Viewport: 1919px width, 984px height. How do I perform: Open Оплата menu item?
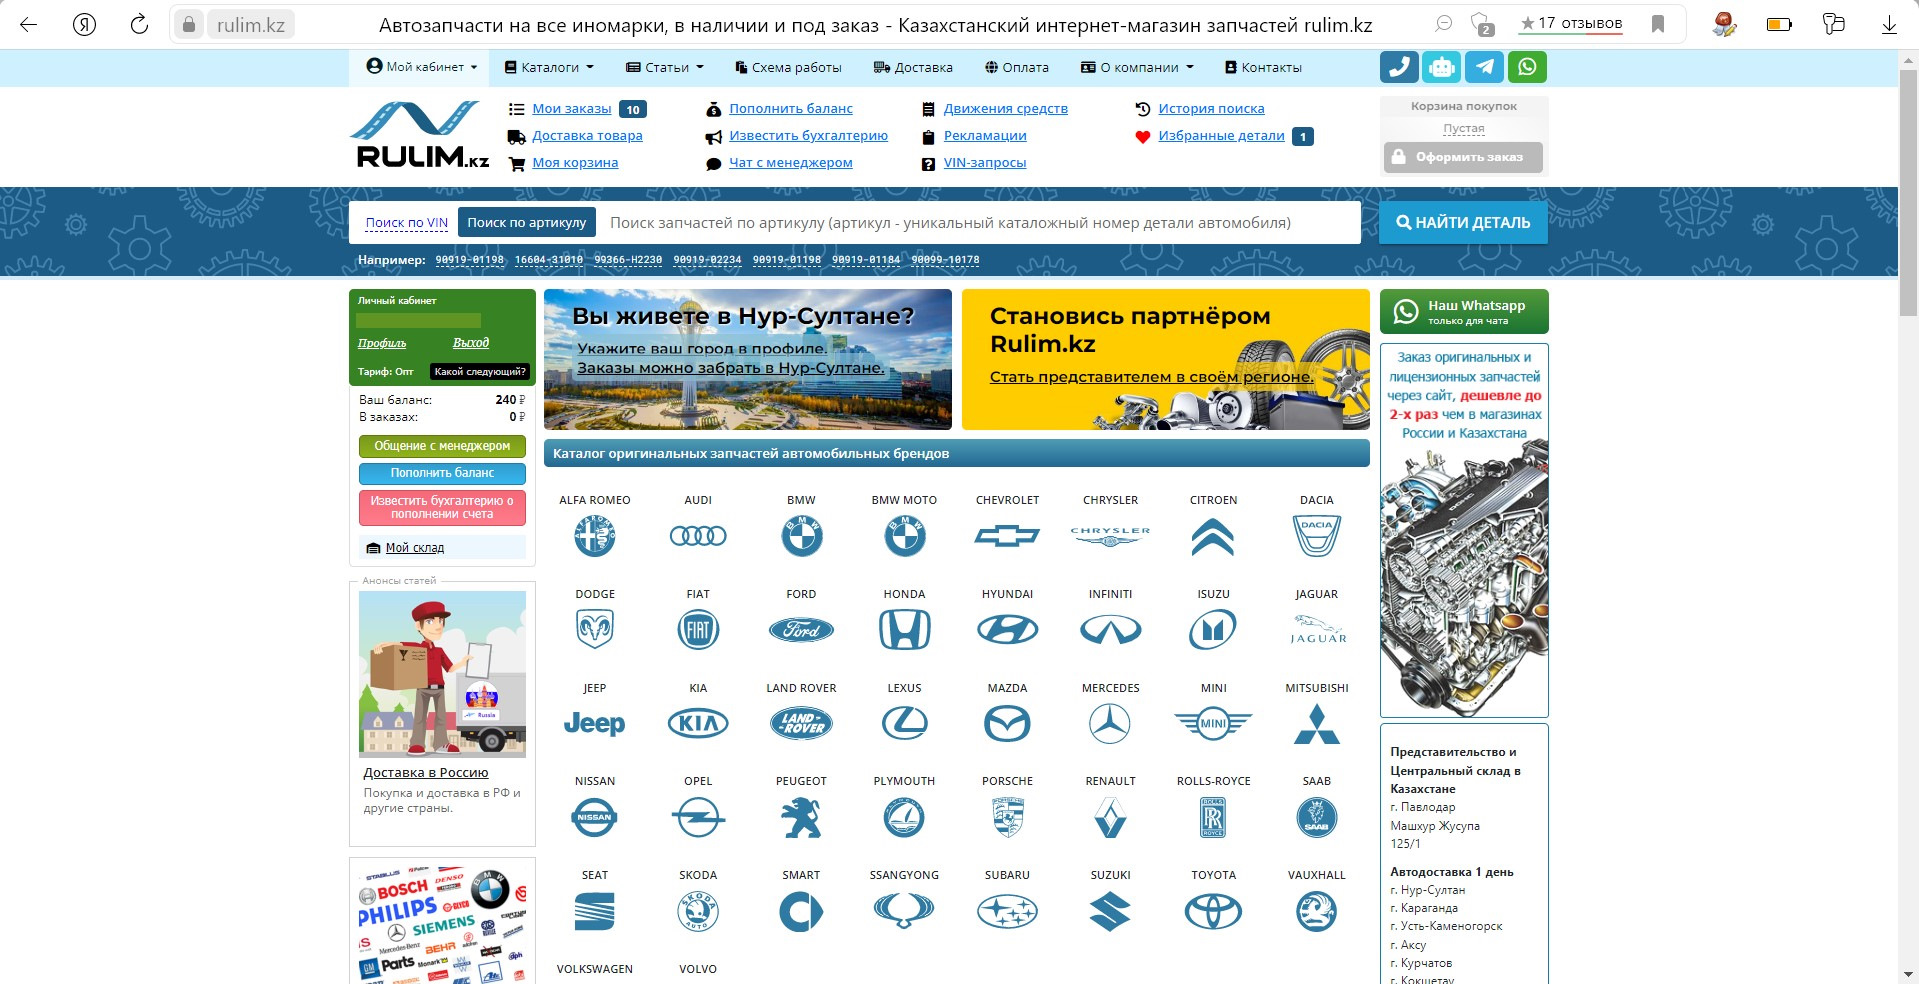point(1017,67)
